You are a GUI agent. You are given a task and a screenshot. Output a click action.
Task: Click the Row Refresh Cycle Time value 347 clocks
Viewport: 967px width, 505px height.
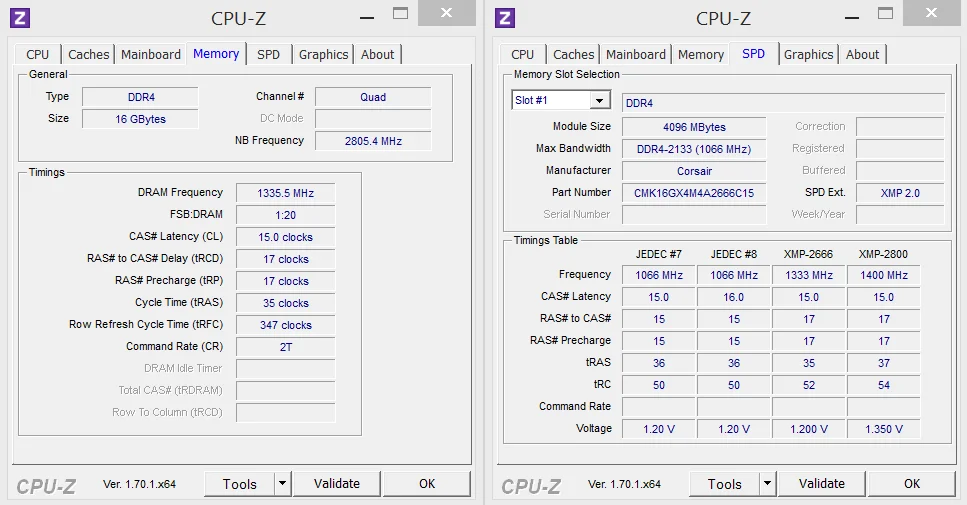(286, 325)
